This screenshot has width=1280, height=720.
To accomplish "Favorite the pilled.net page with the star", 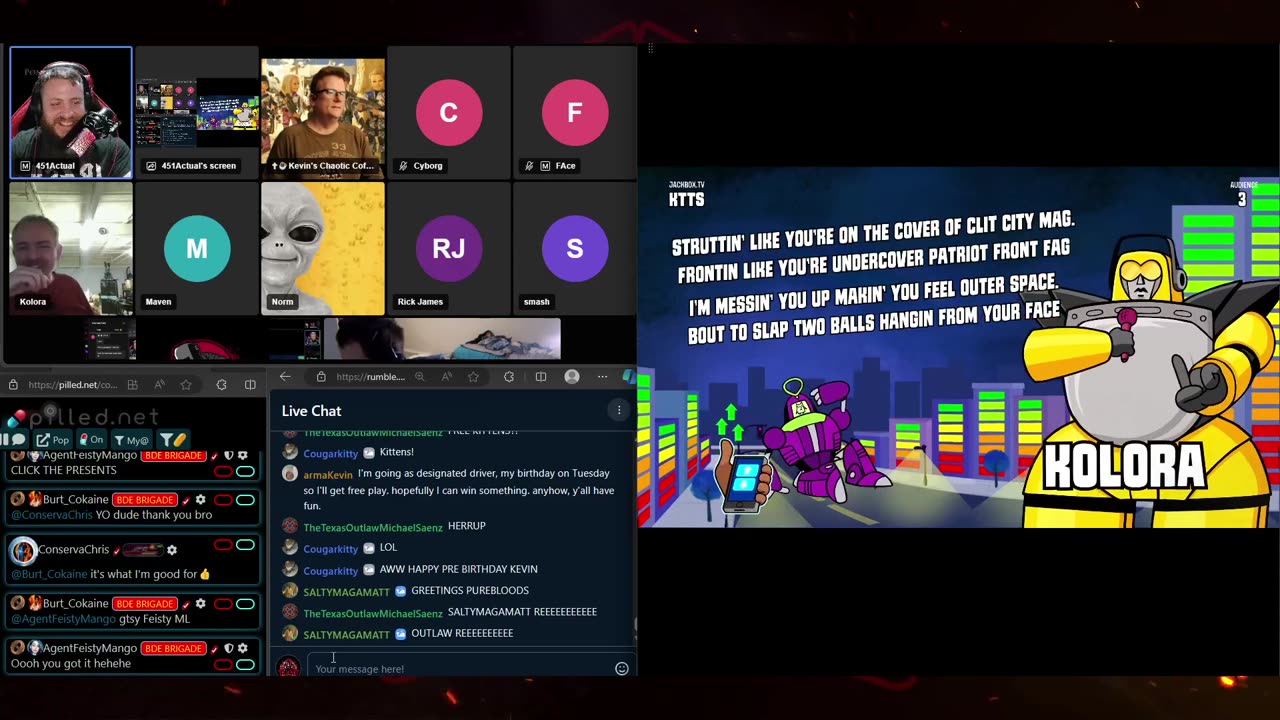I will [x=186, y=385].
